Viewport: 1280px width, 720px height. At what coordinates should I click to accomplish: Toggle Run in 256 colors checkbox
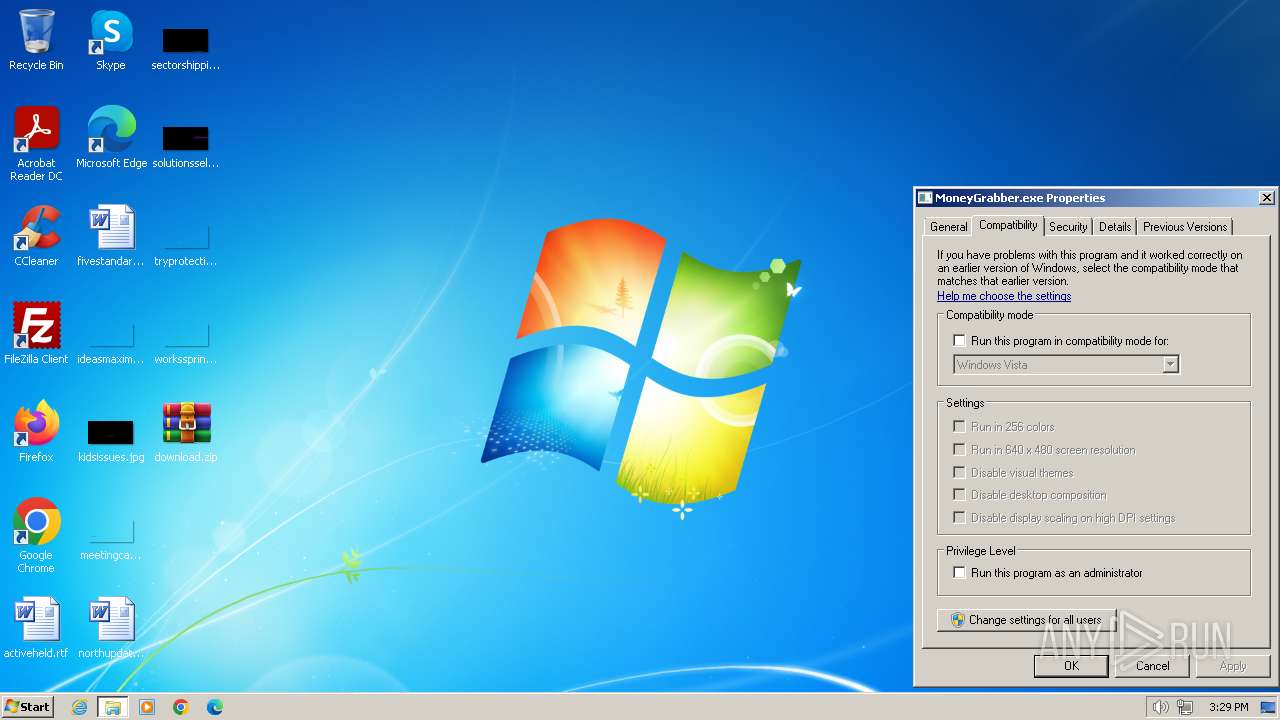959,427
